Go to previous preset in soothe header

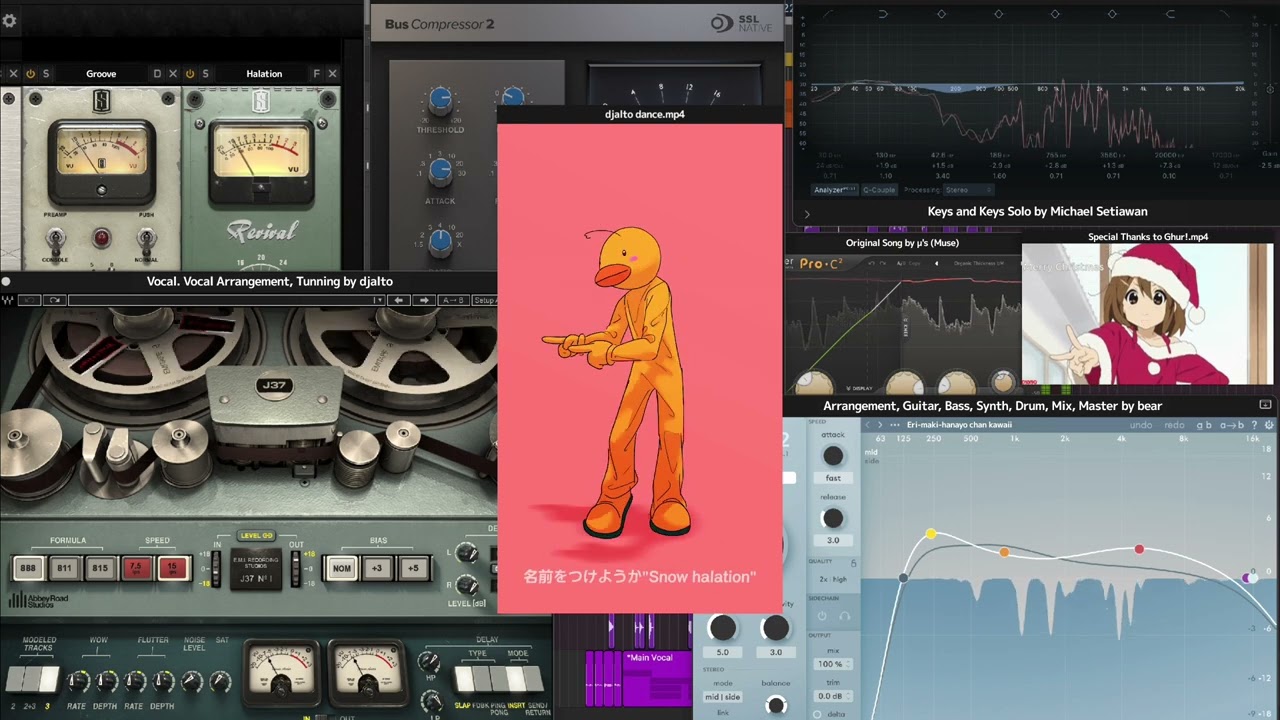(x=866, y=425)
